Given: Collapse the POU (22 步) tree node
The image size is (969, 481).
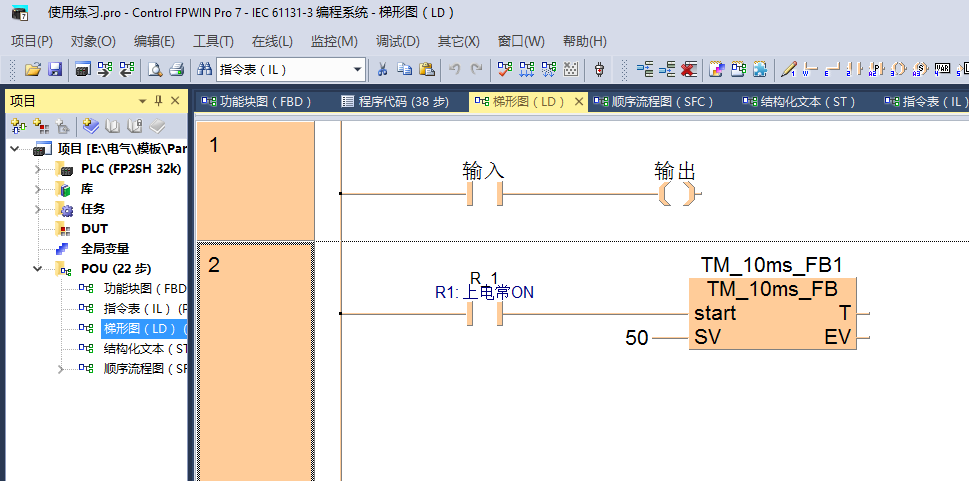Looking at the screenshot, I should (x=38, y=269).
